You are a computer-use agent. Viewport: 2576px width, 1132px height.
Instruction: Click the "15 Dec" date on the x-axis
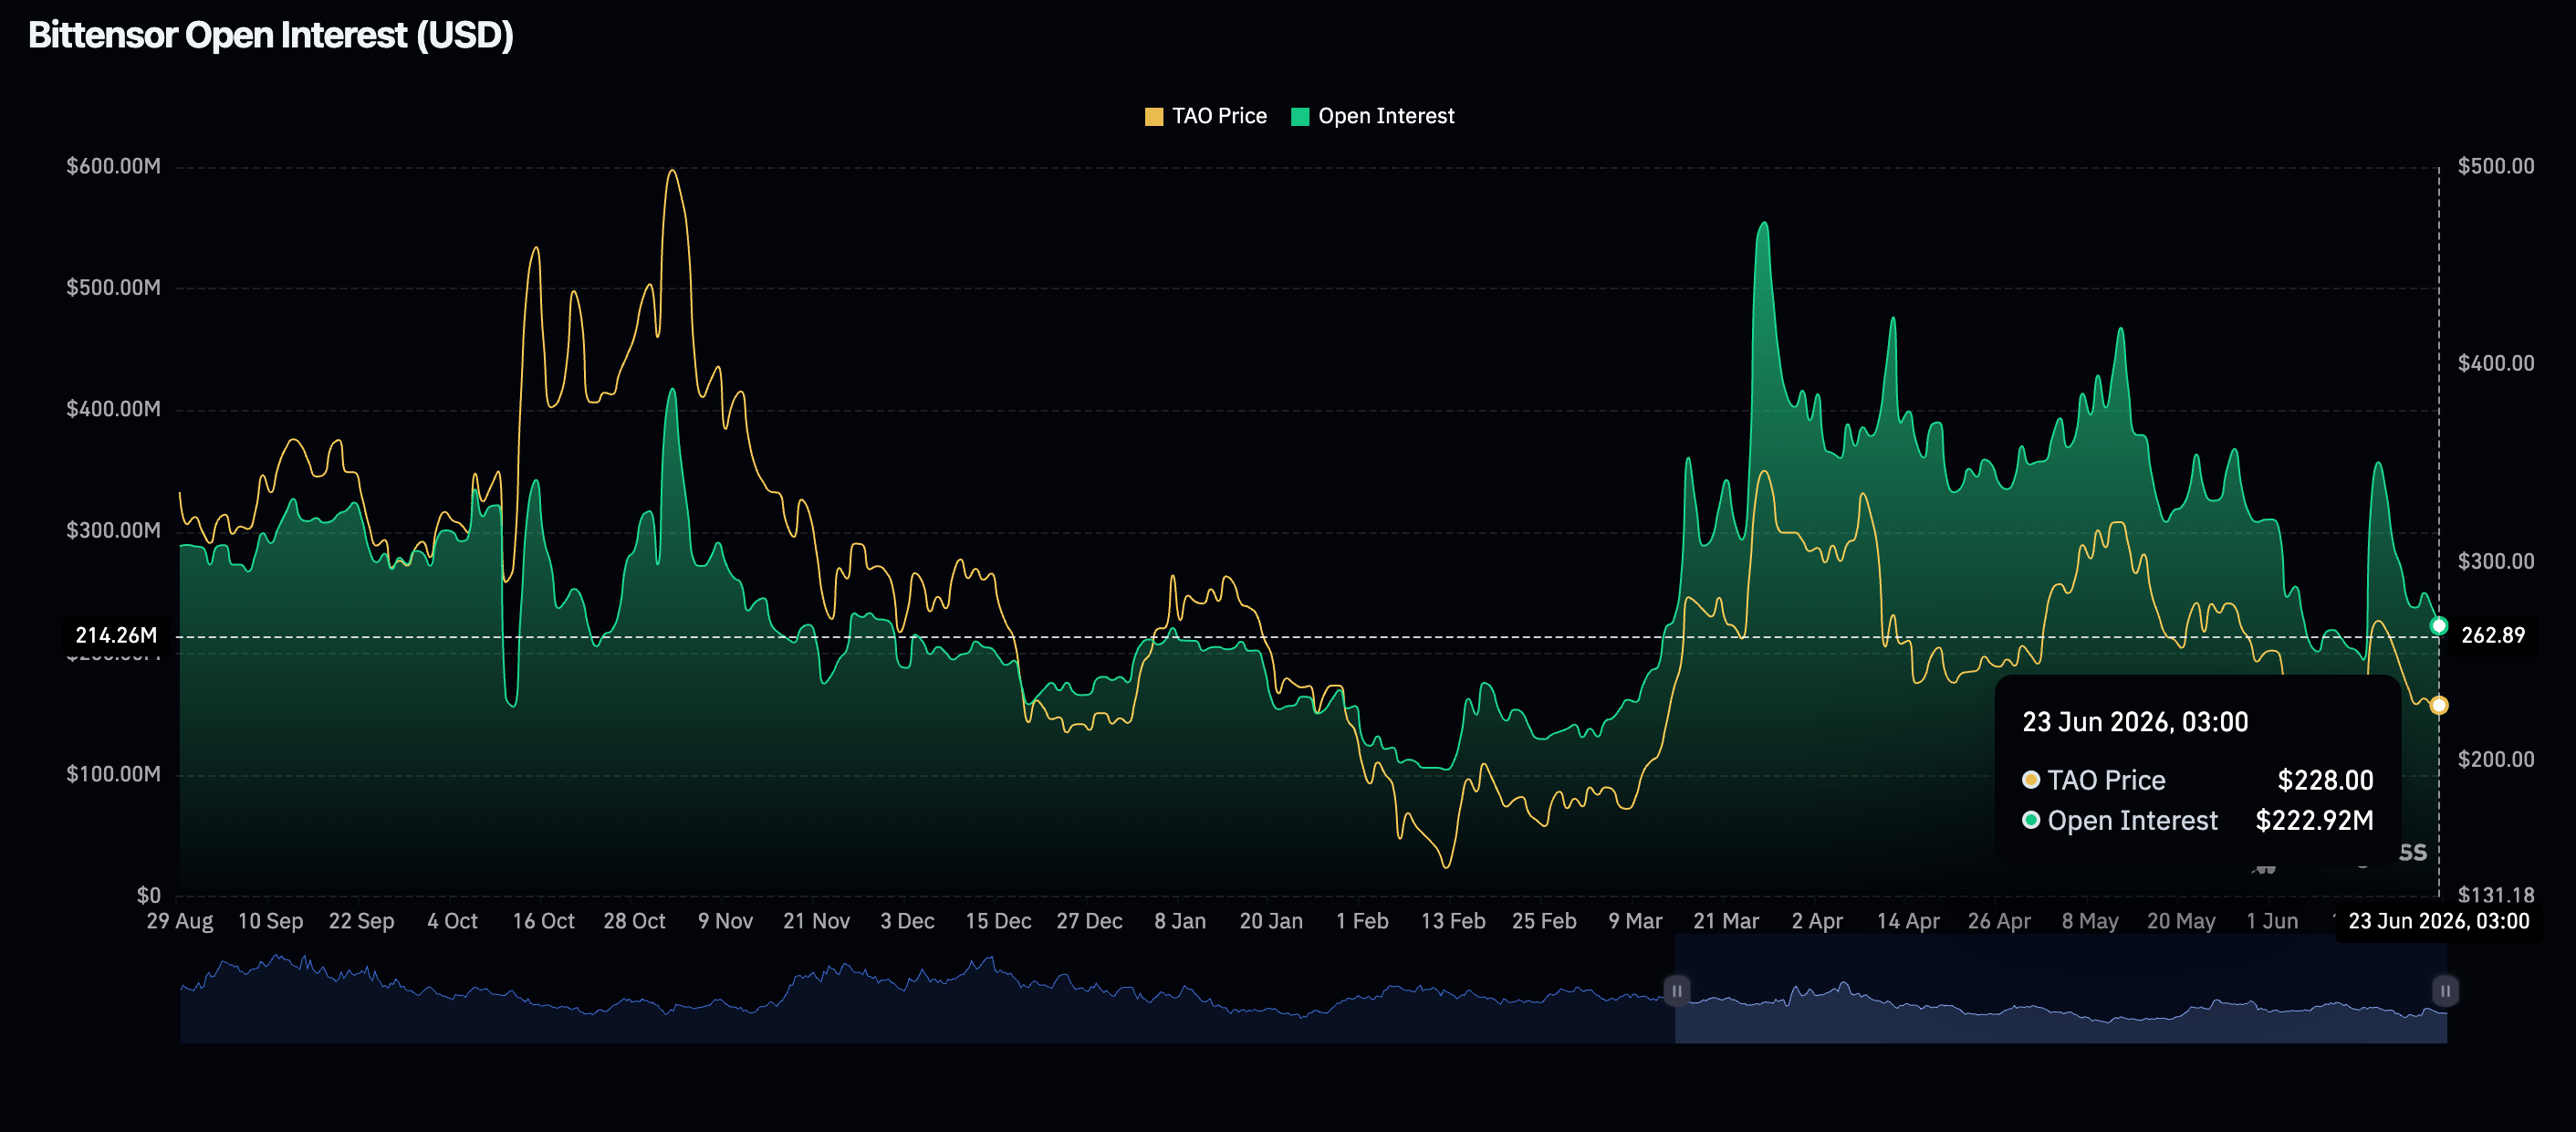click(x=998, y=921)
